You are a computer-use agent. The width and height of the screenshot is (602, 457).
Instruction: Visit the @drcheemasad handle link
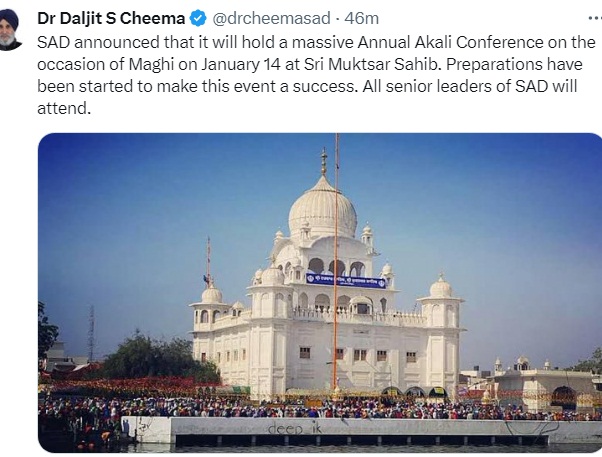tap(271, 18)
